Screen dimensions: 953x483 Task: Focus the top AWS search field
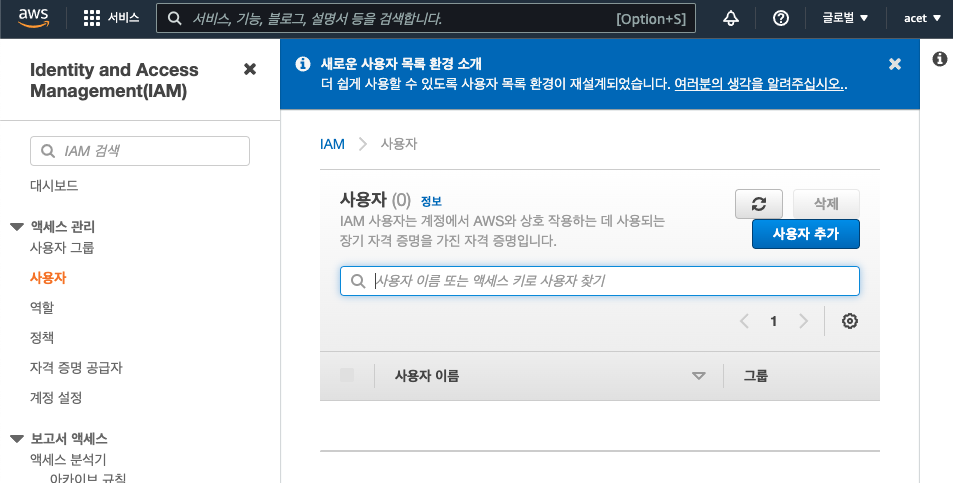[426, 19]
